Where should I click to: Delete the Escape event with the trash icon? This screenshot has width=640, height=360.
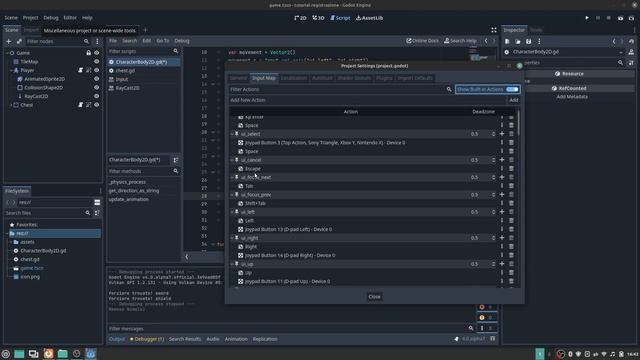[511, 169]
